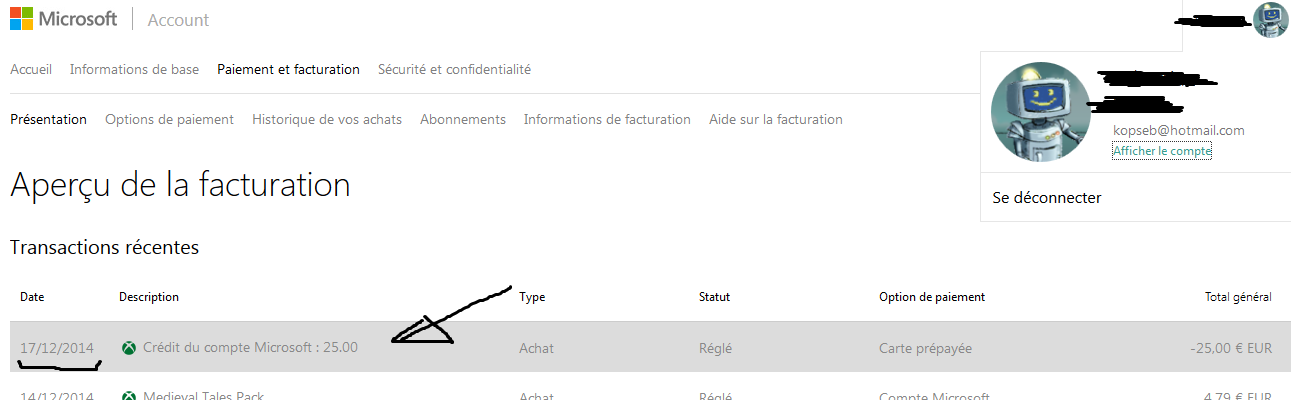This screenshot has width=1291, height=400.
Task: Switch to Présentation sub-tab
Action: [x=48, y=119]
